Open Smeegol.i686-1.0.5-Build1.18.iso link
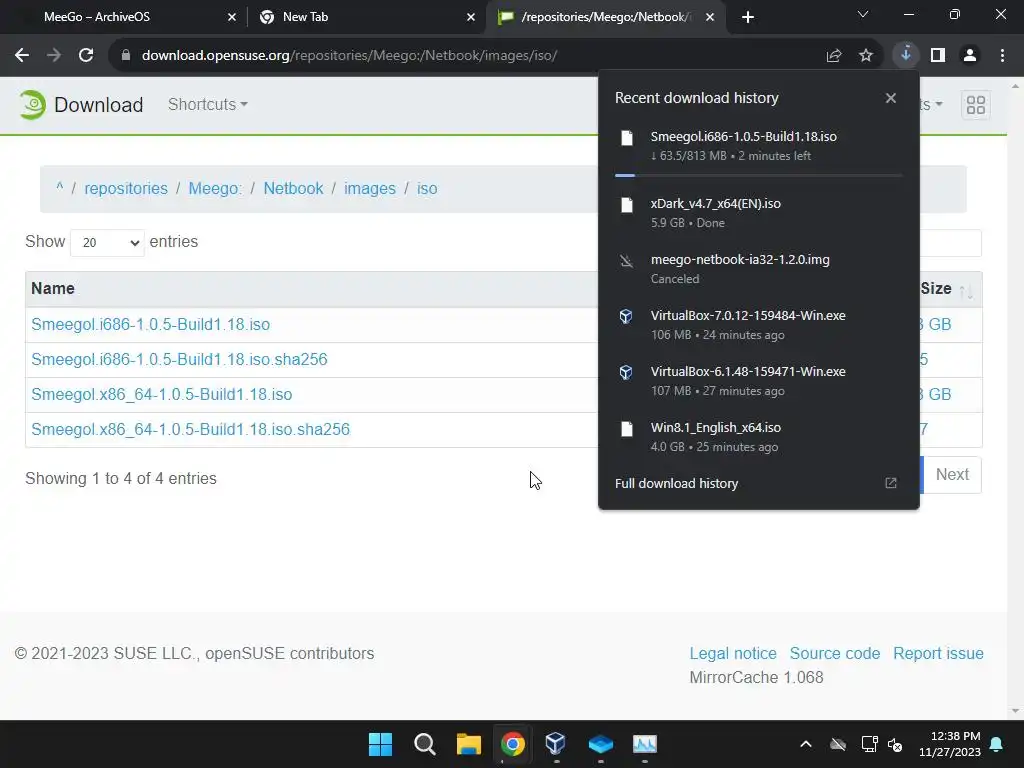Viewport: 1024px width, 768px height. [x=150, y=325]
